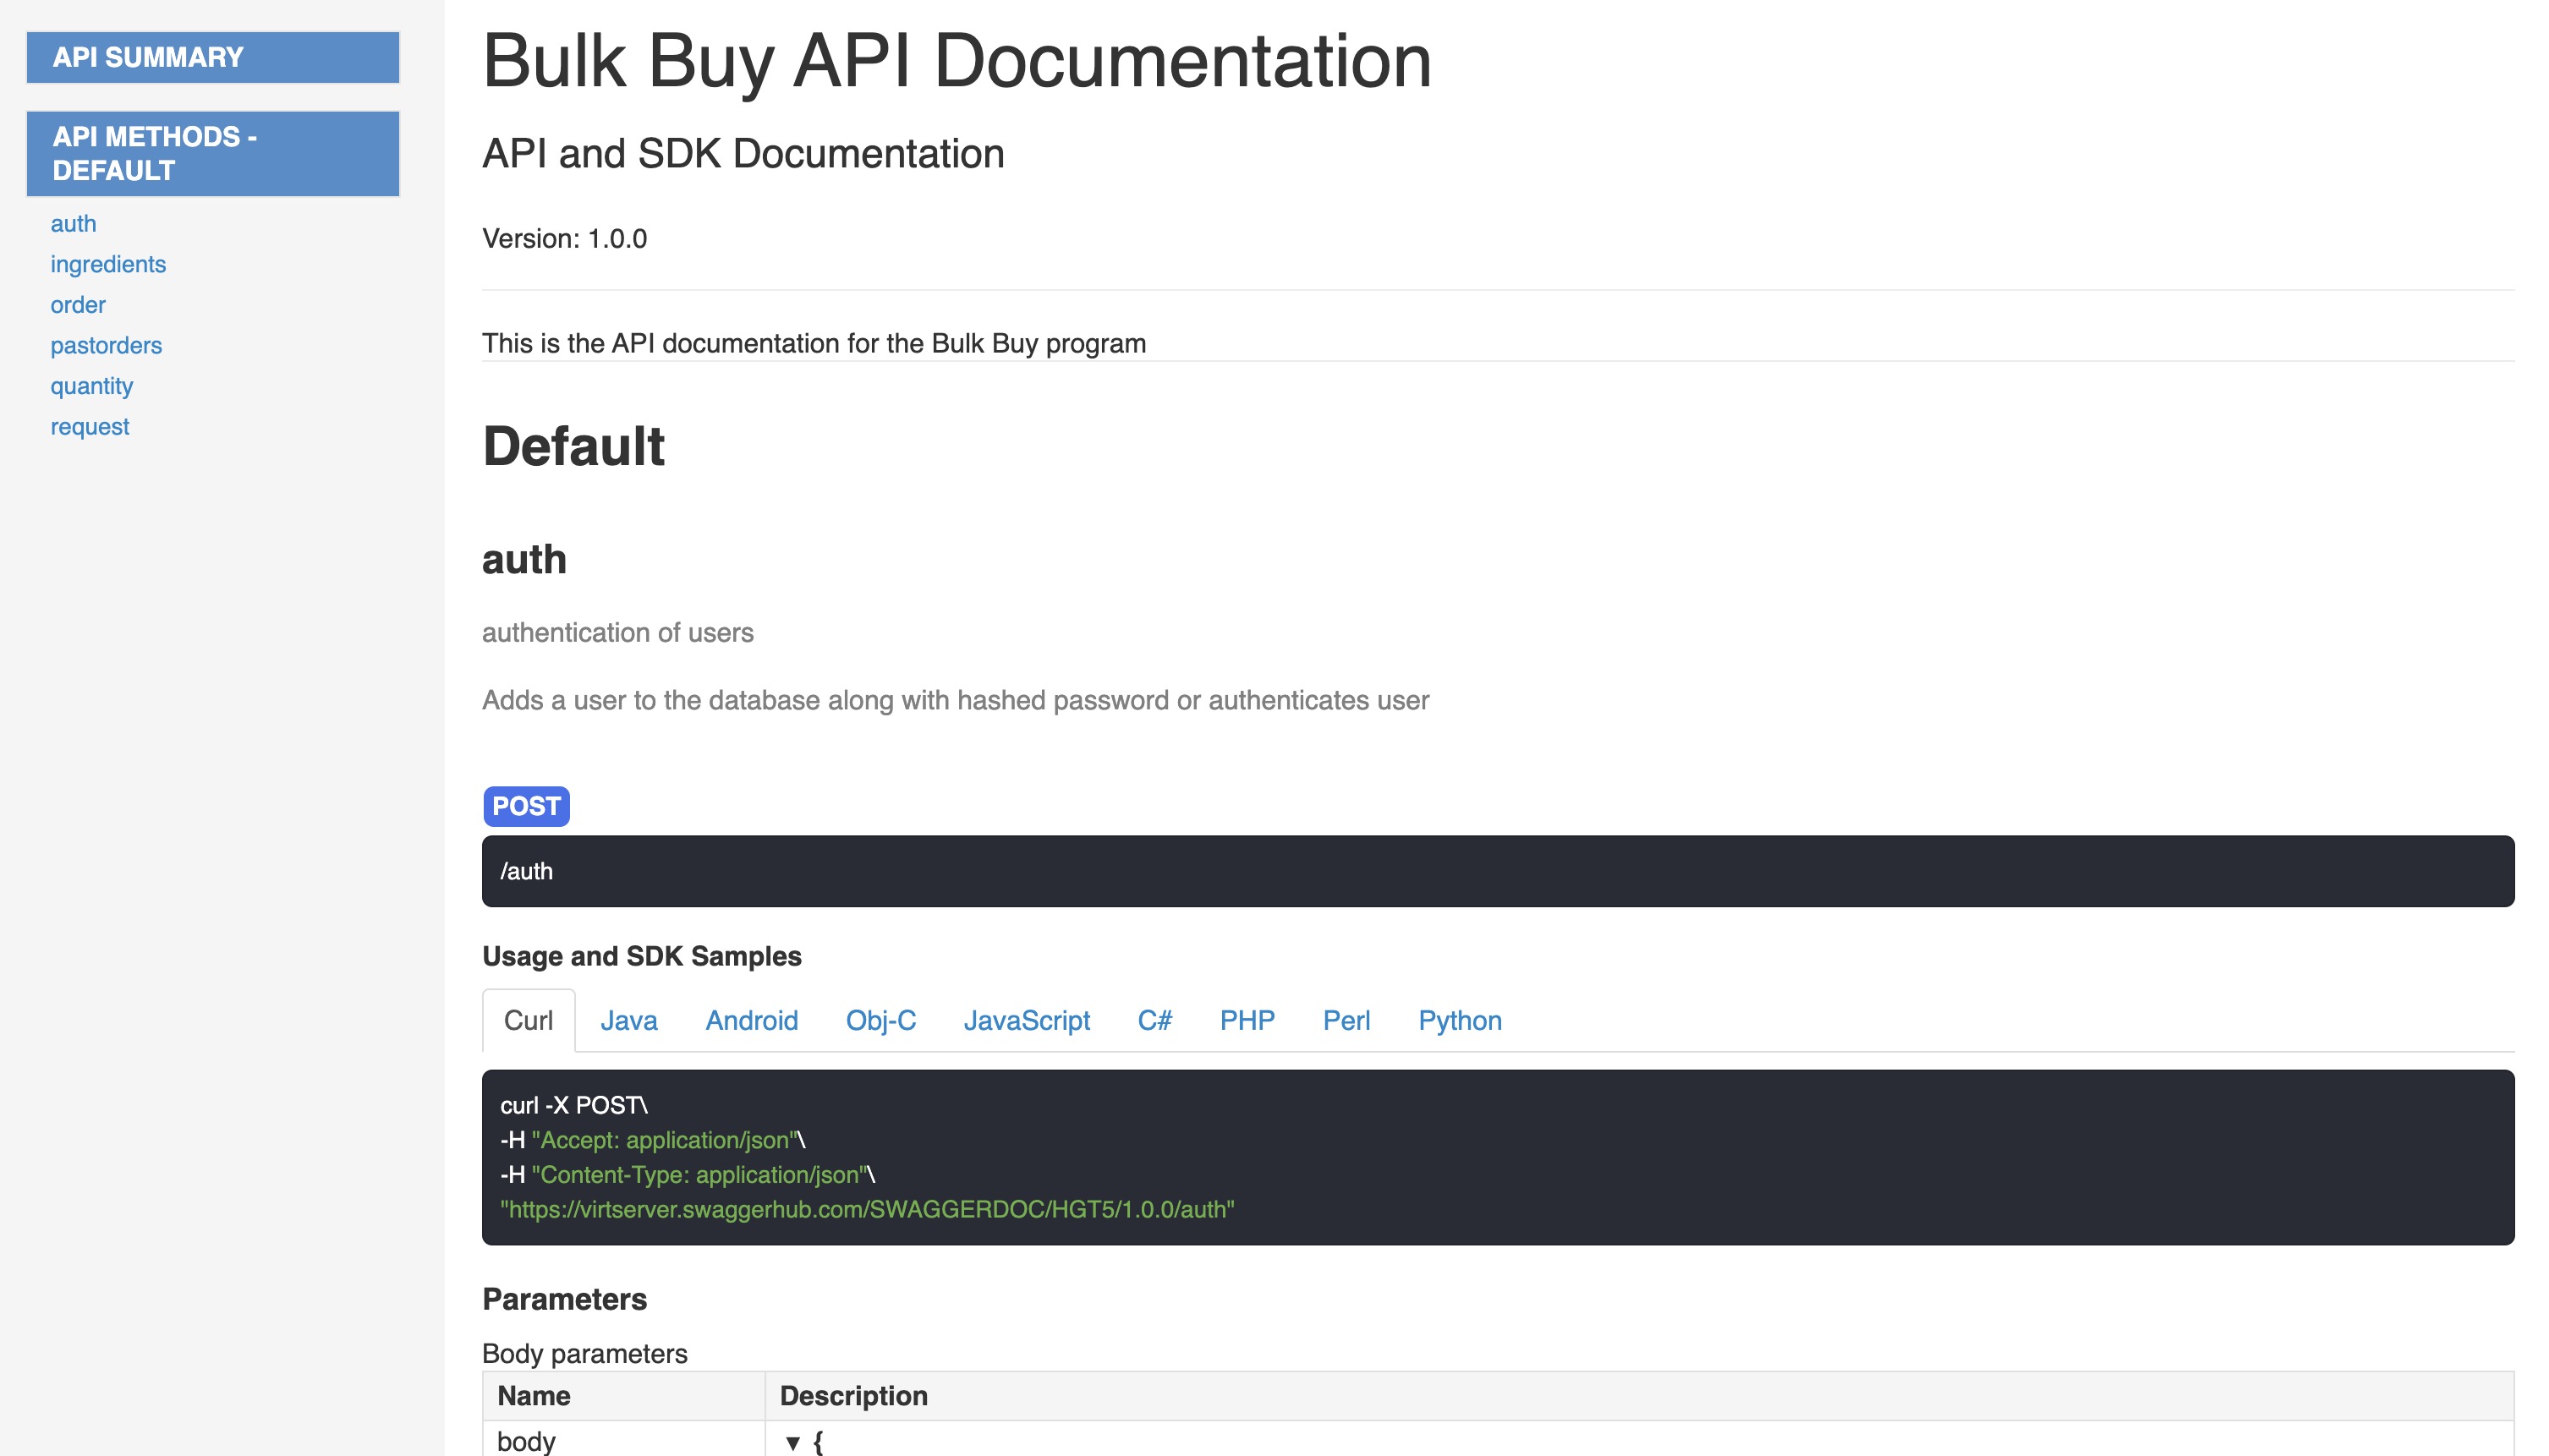Open the API SUMMARY sidebar section
This screenshot has height=1456, width=2549.
[212, 57]
